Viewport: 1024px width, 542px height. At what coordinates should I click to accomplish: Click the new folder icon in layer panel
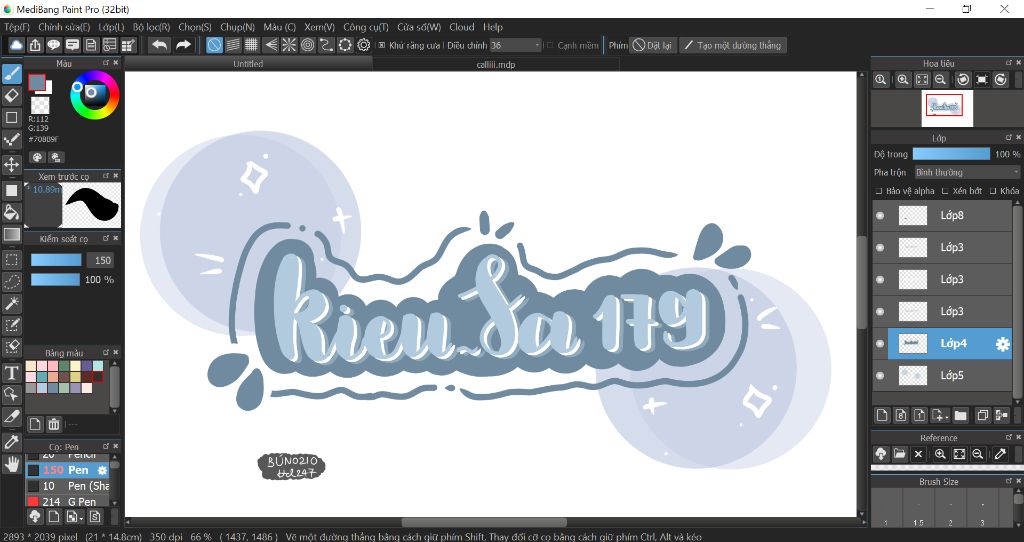point(961,415)
